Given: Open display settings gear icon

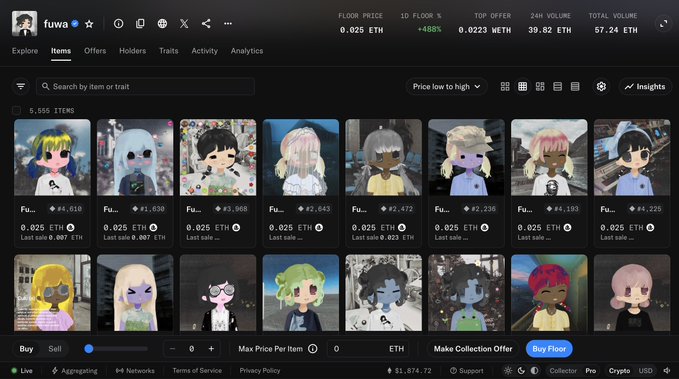Looking at the screenshot, I should (x=601, y=87).
